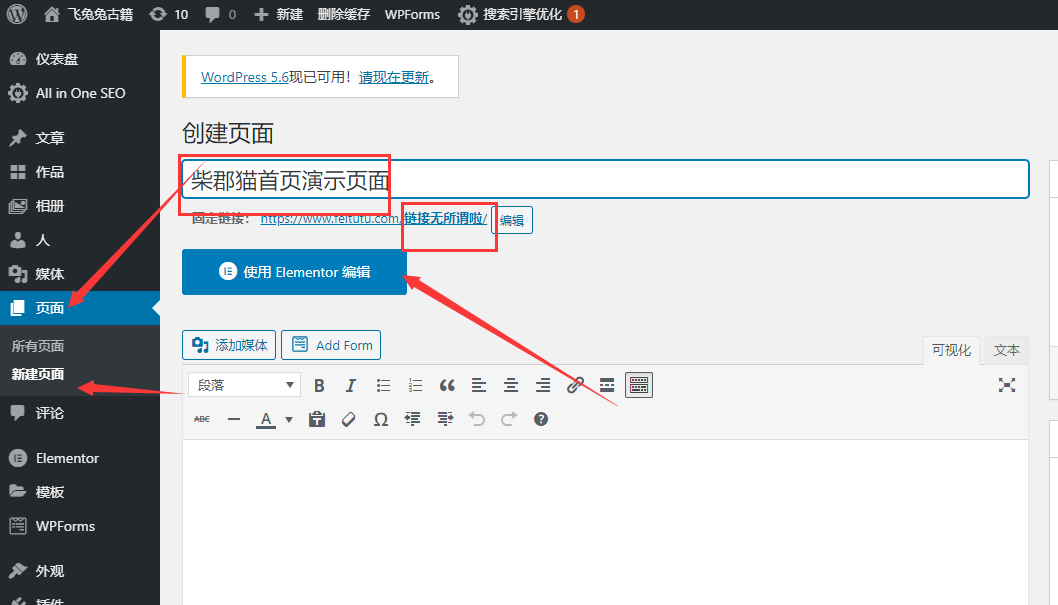
Task: Open 作品 in the sidebar
Action: [80, 172]
